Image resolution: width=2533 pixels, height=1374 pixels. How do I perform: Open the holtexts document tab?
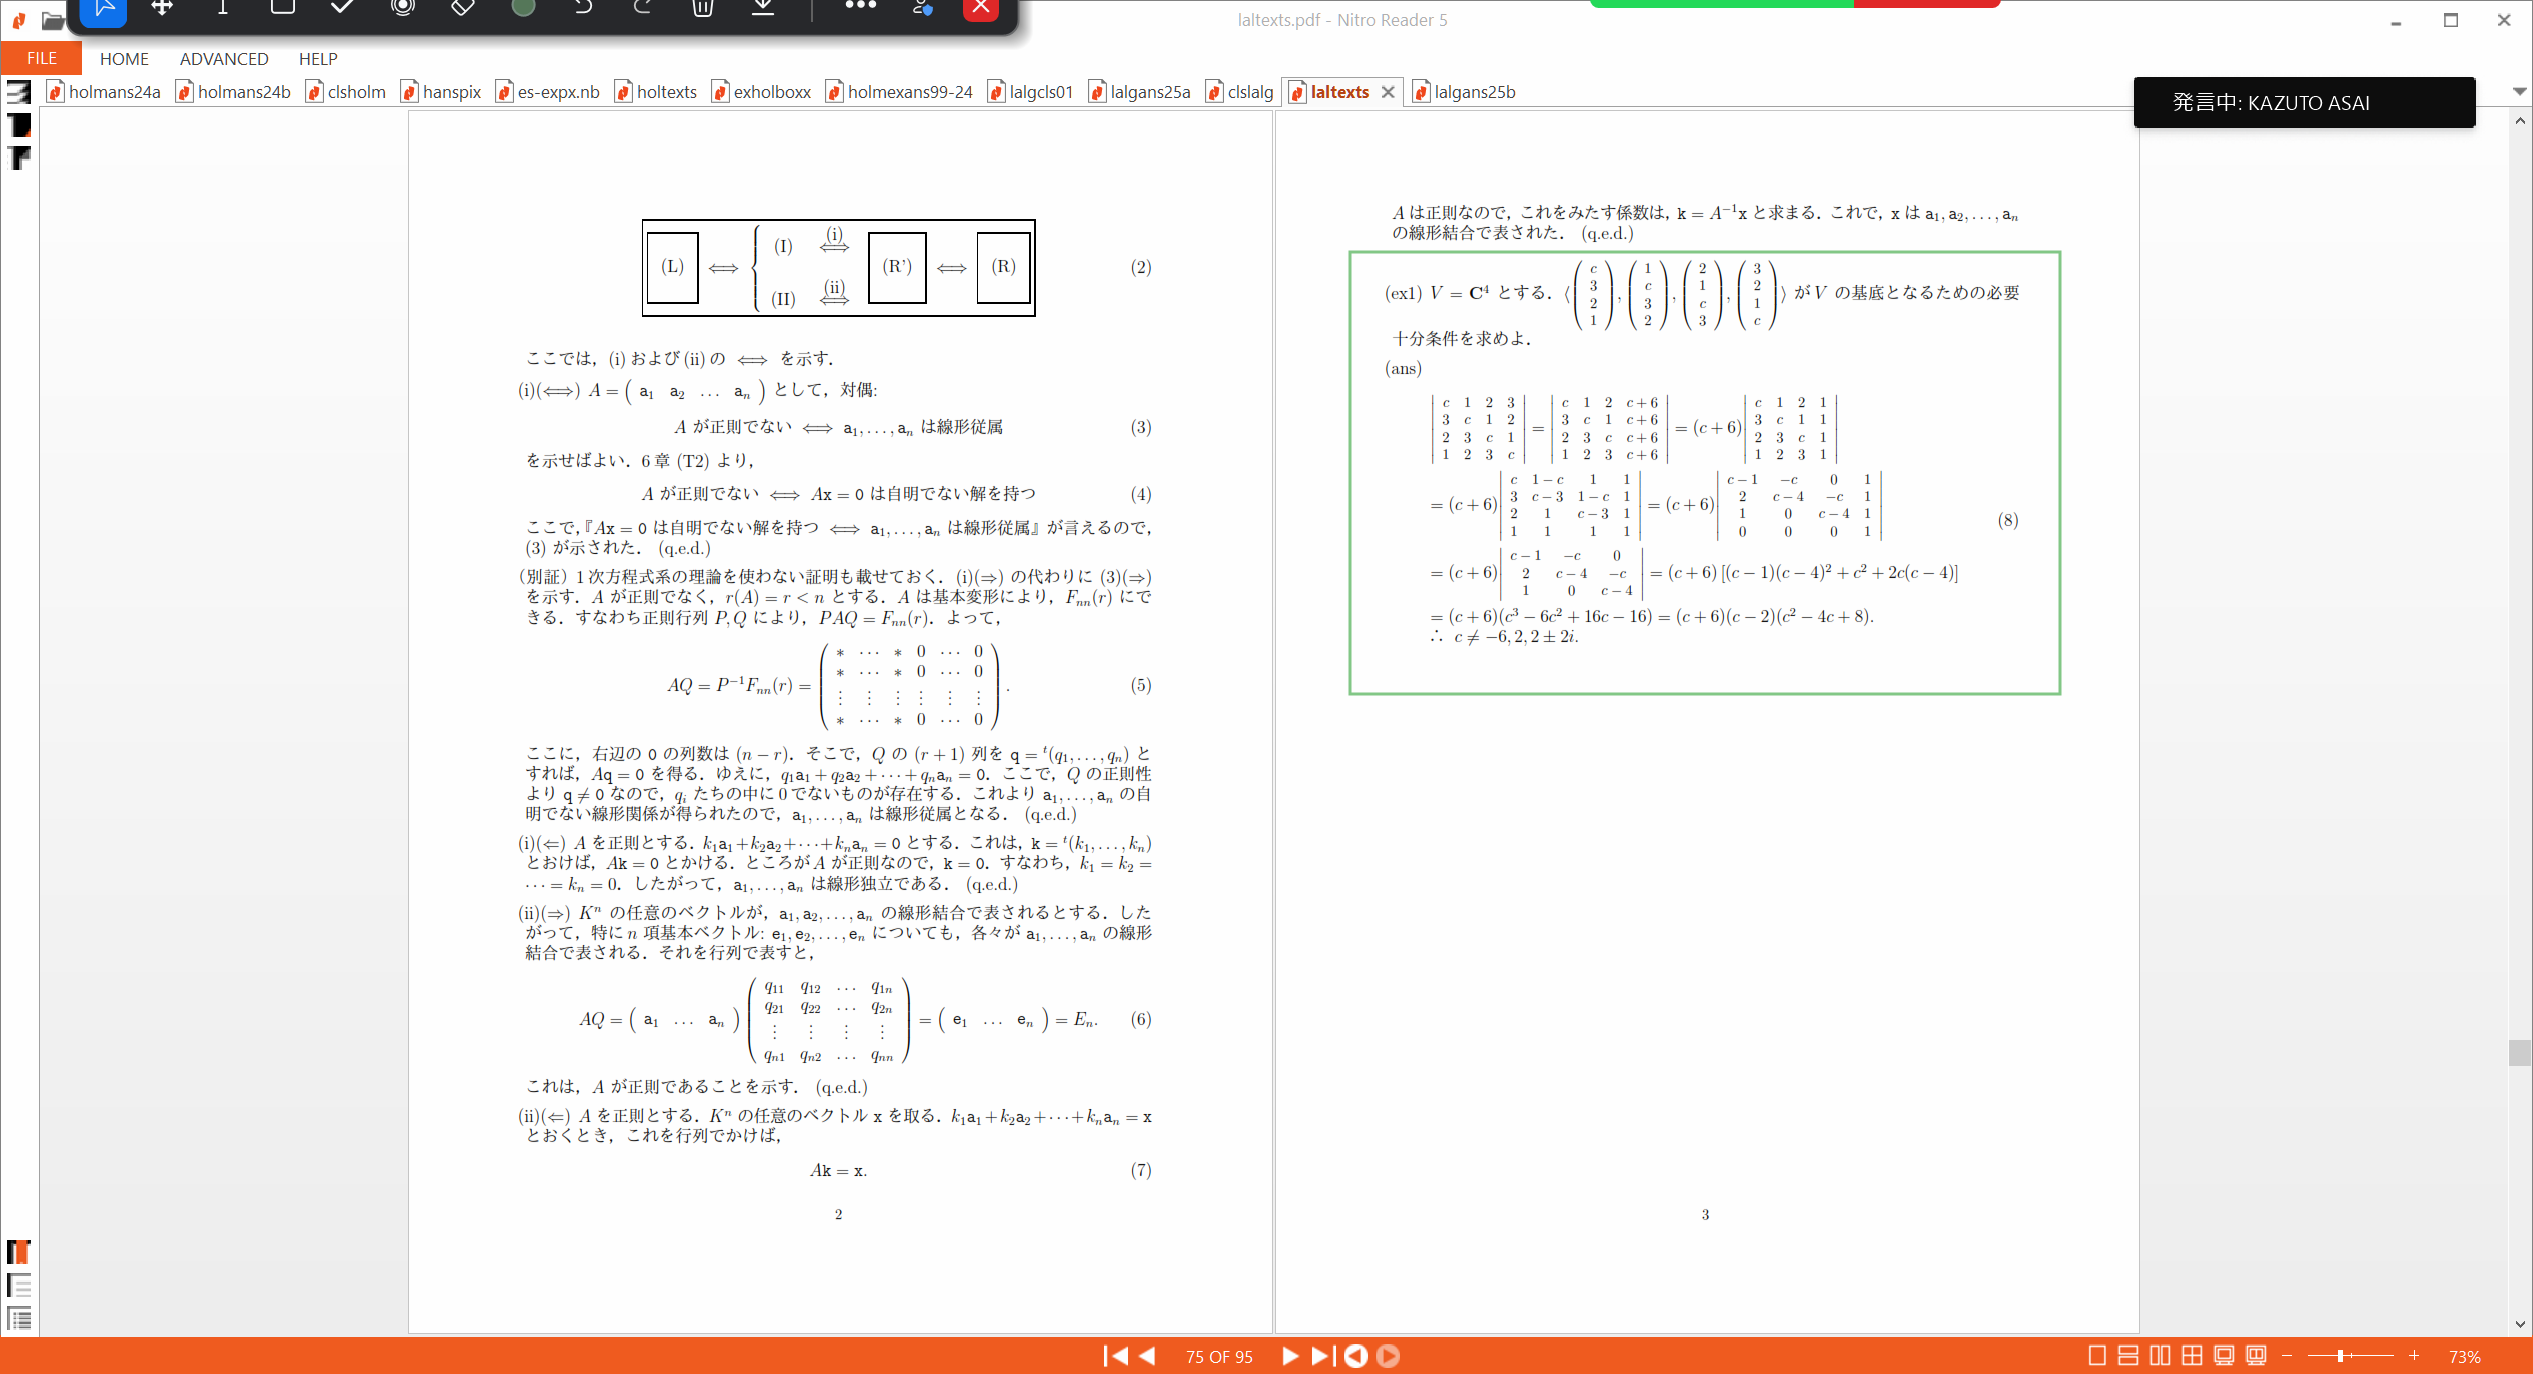coord(656,92)
